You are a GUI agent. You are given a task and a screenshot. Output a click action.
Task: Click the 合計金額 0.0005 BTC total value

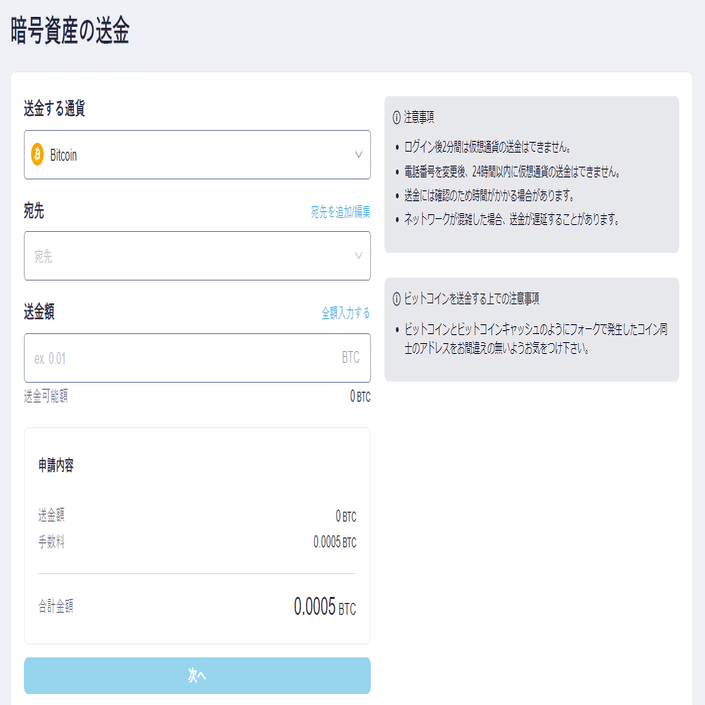pos(325,607)
